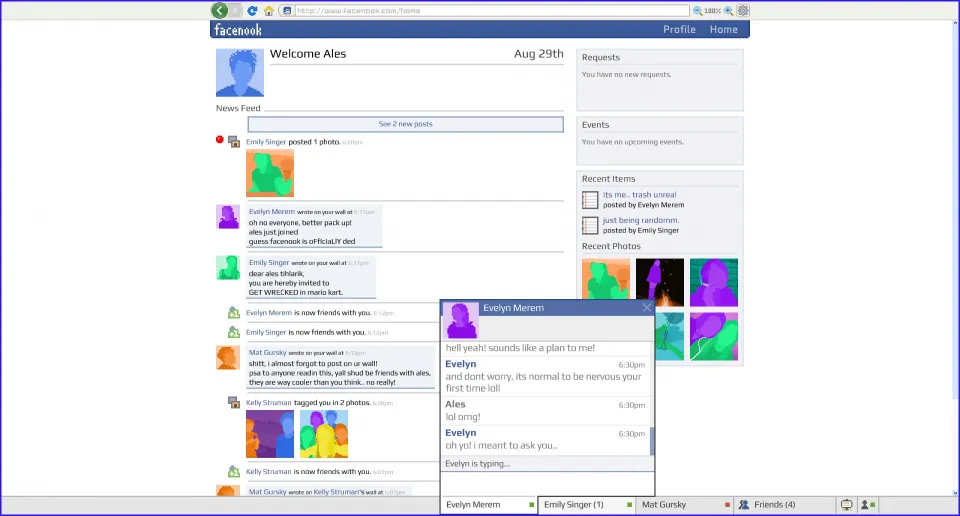
Task: Click the browser URL address field
Action: pos(492,10)
